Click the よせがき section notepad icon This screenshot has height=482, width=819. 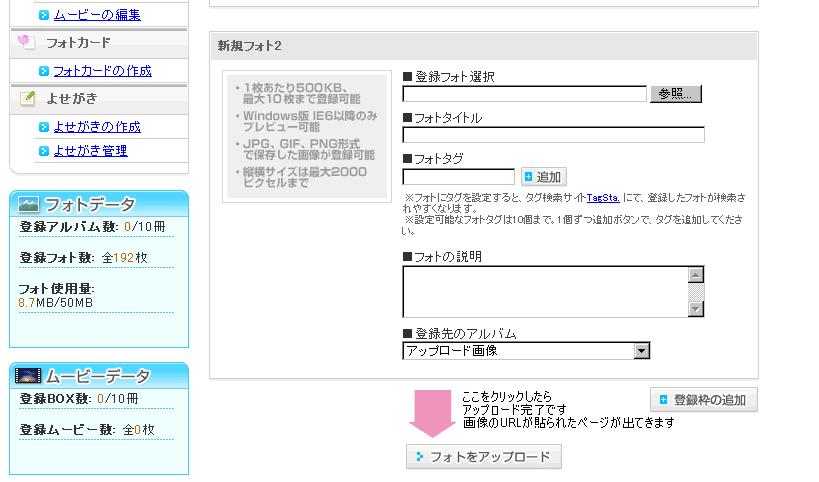click(x=27, y=98)
